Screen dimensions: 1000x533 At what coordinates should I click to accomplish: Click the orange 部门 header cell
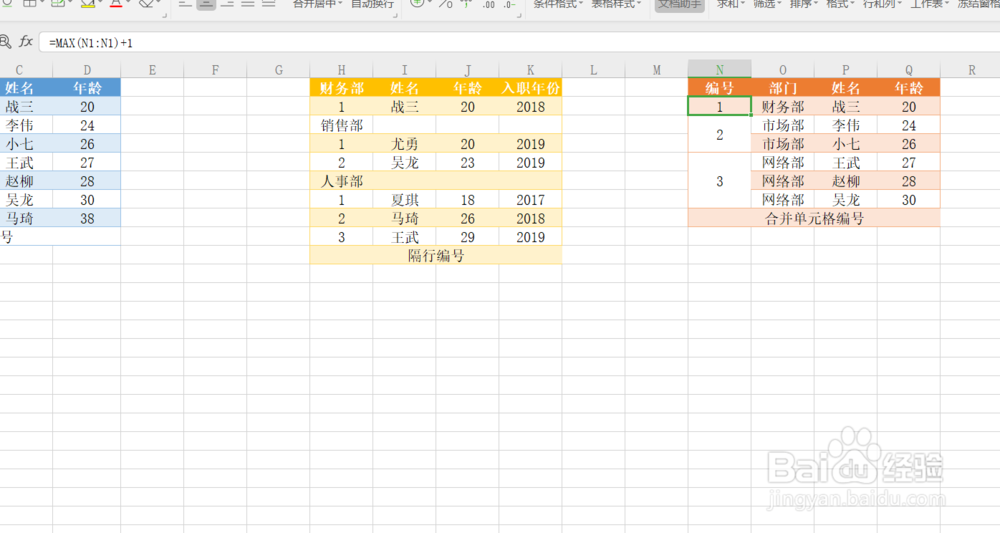click(x=783, y=88)
